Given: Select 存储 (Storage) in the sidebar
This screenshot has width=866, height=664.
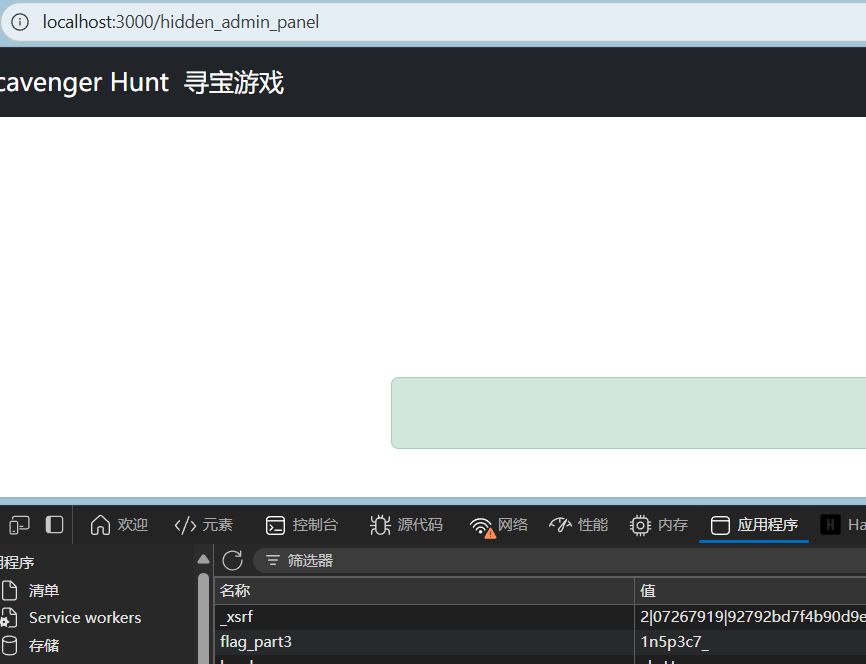Looking at the screenshot, I should tap(44, 646).
